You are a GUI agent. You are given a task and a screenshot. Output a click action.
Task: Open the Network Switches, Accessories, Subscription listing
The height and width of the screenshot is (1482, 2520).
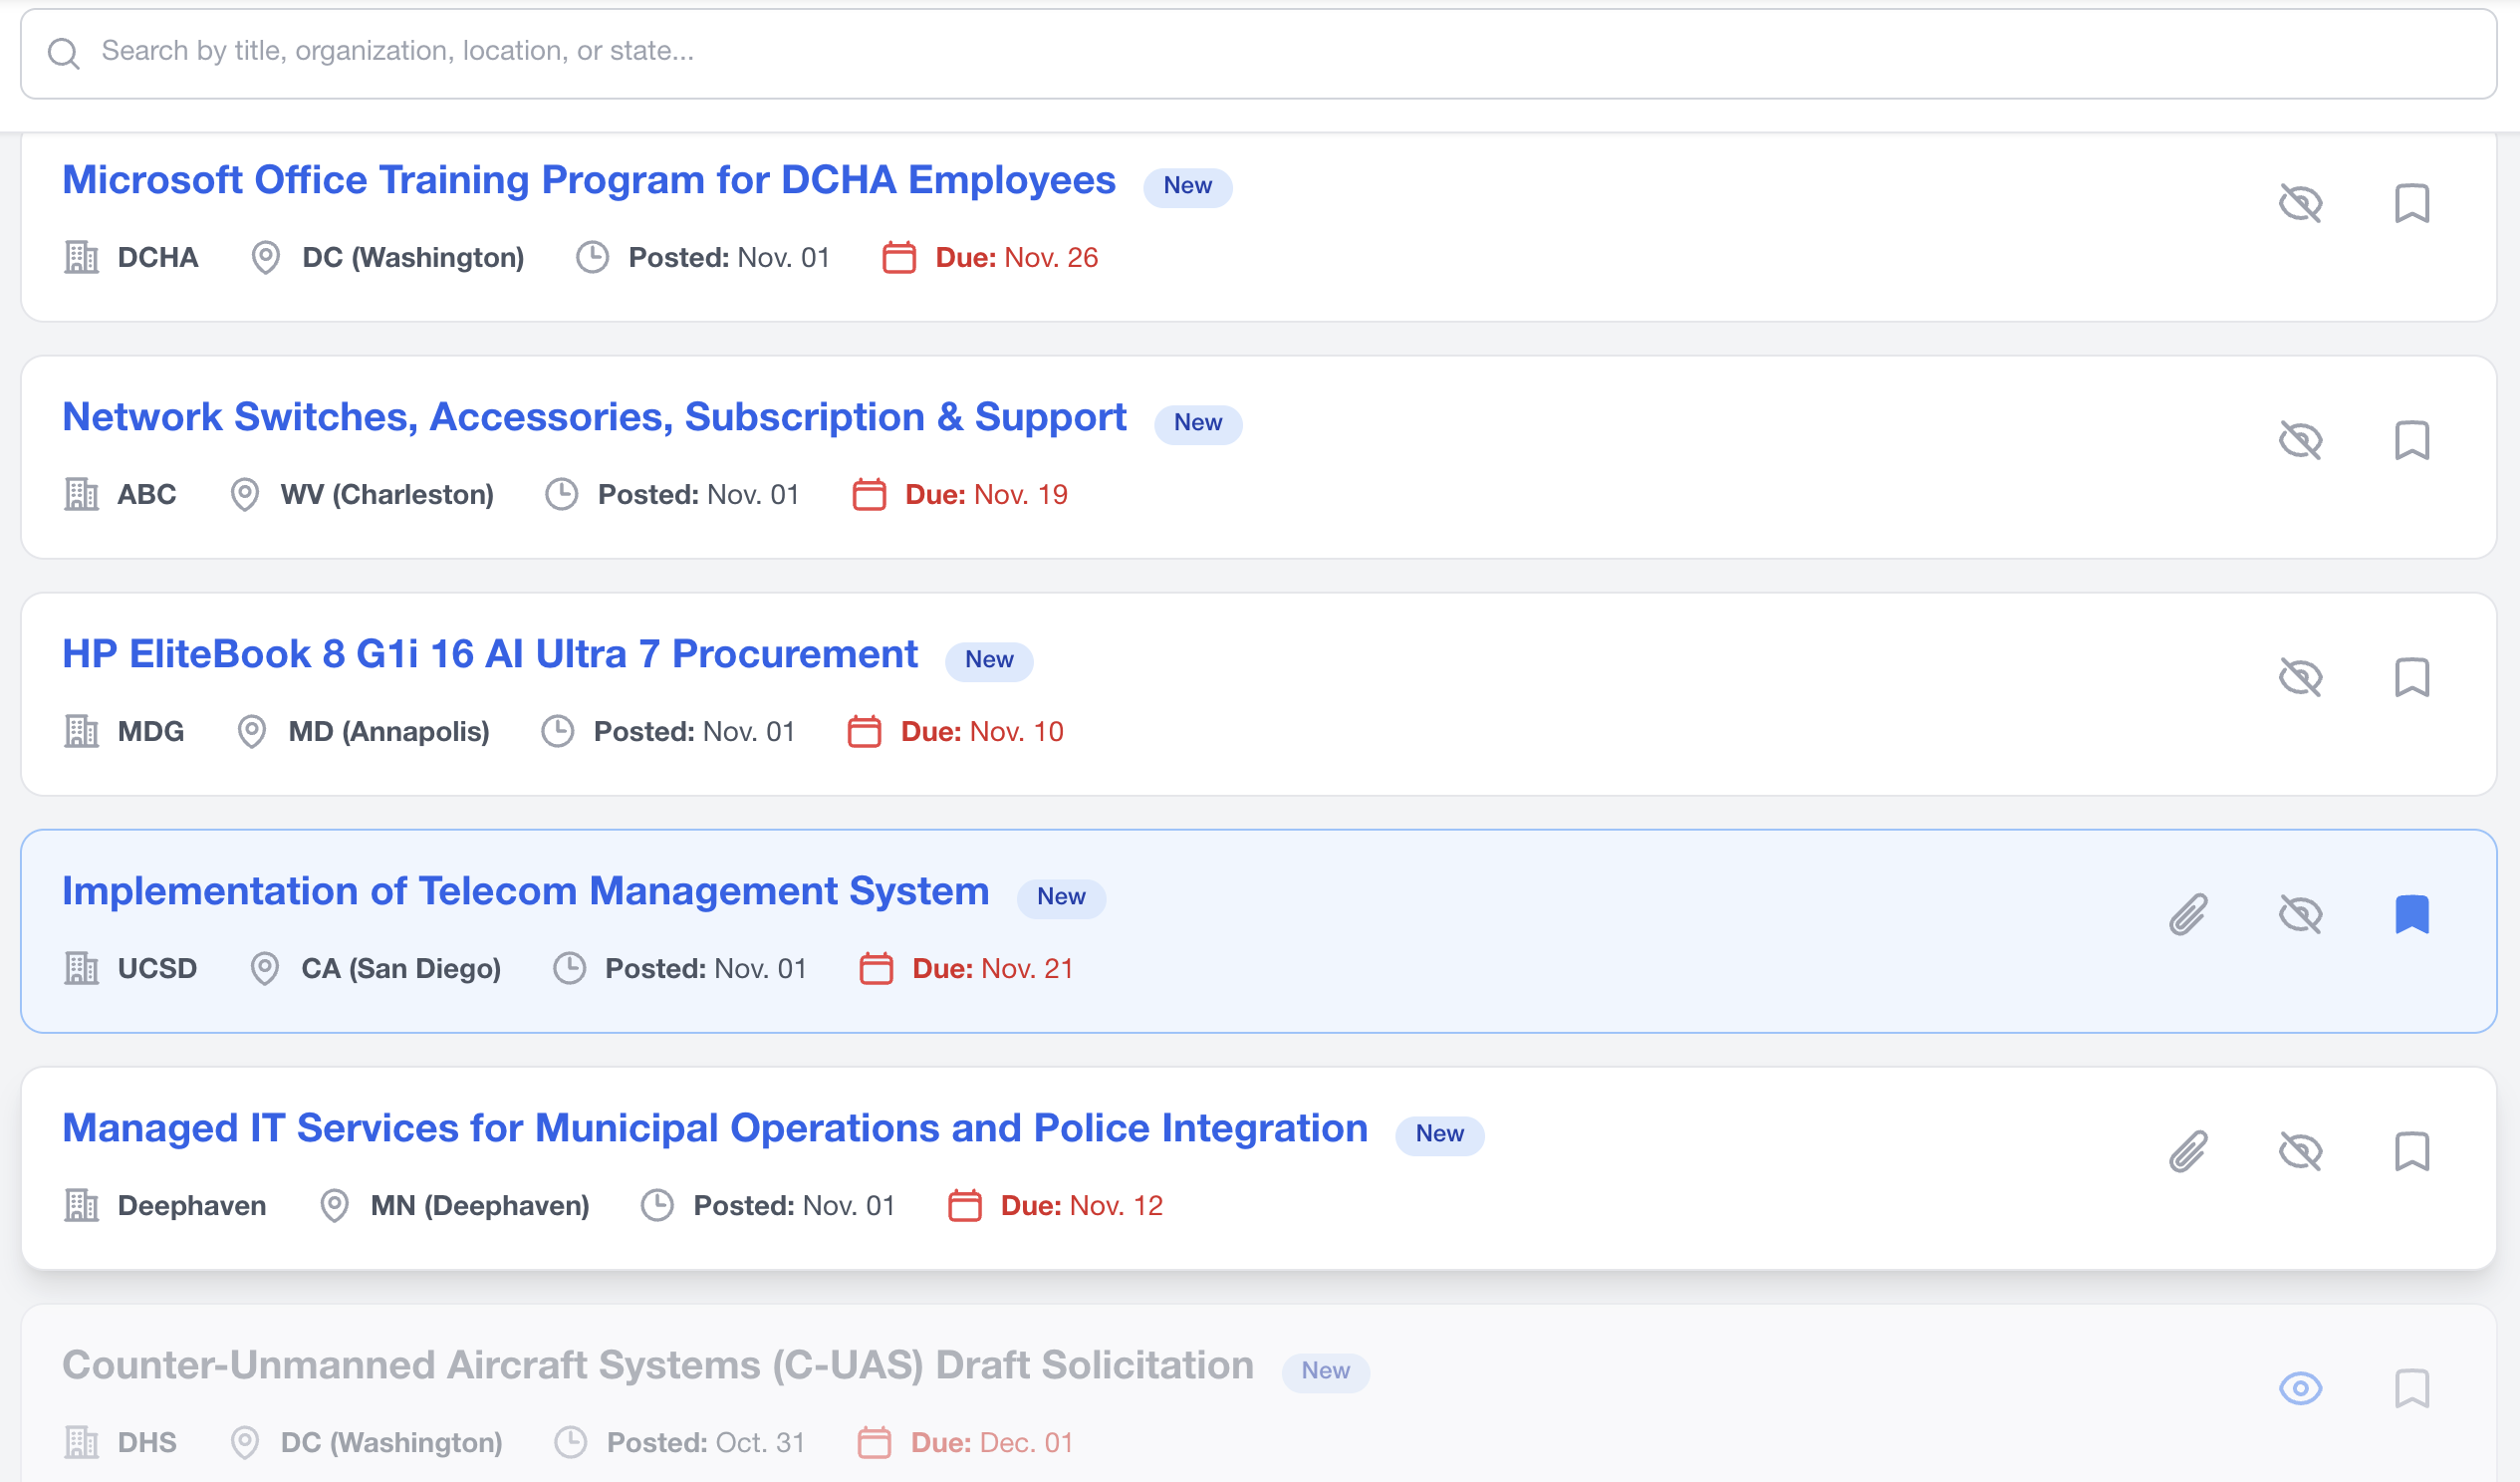pos(594,416)
